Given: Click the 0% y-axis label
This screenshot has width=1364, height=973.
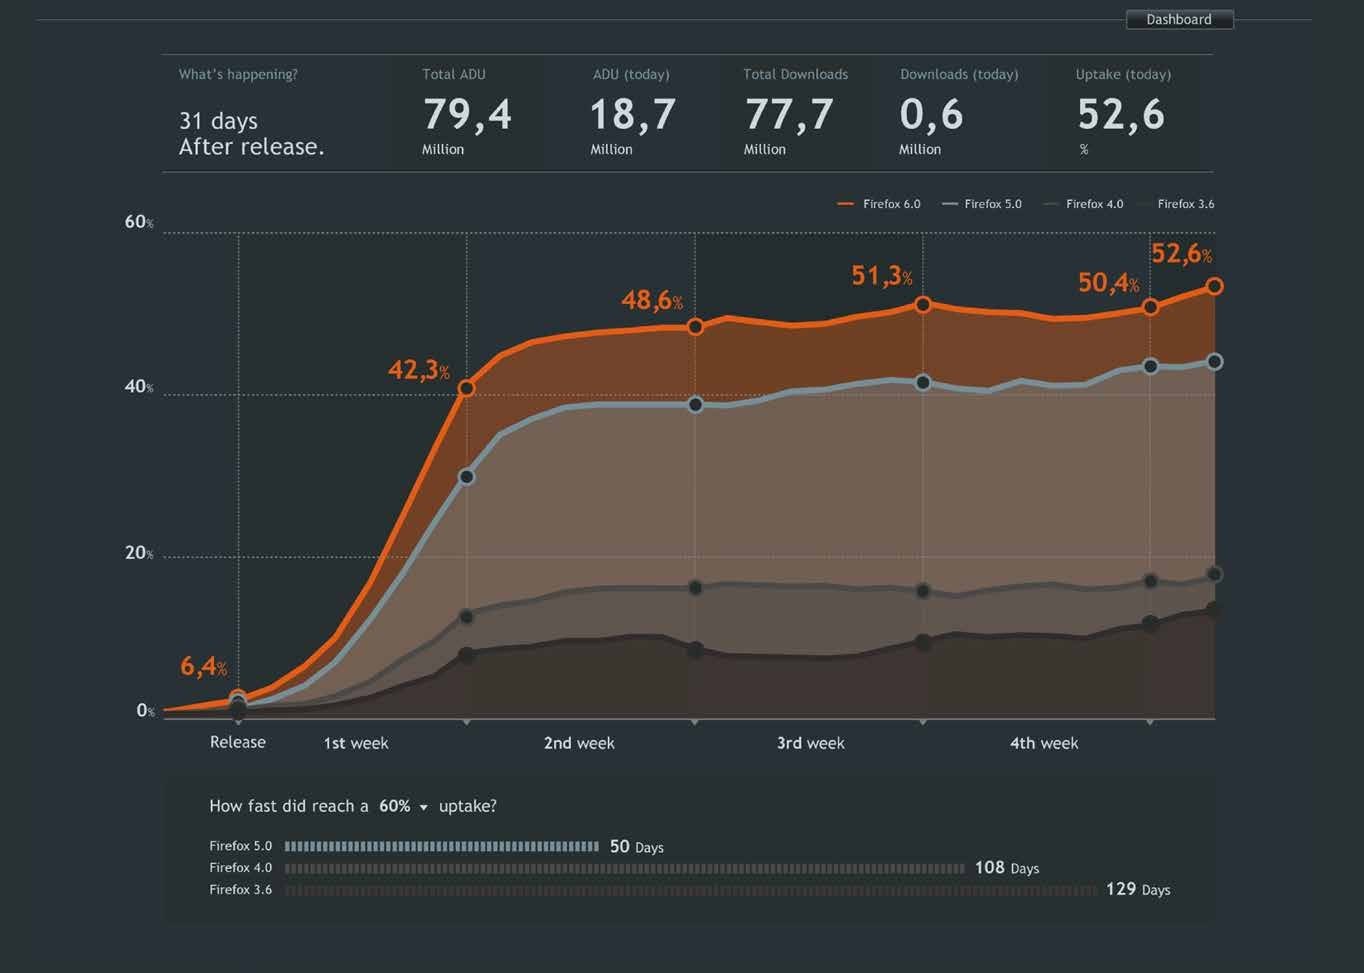Looking at the screenshot, I should click(x=146, y=710).
